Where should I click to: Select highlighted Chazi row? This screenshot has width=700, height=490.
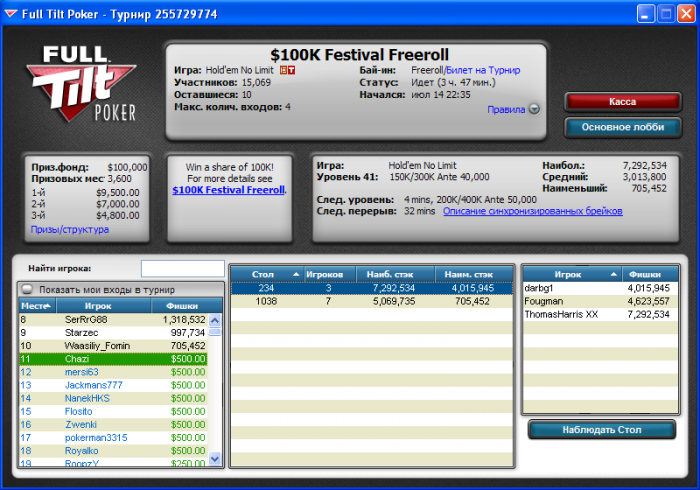tap(113, 359)
